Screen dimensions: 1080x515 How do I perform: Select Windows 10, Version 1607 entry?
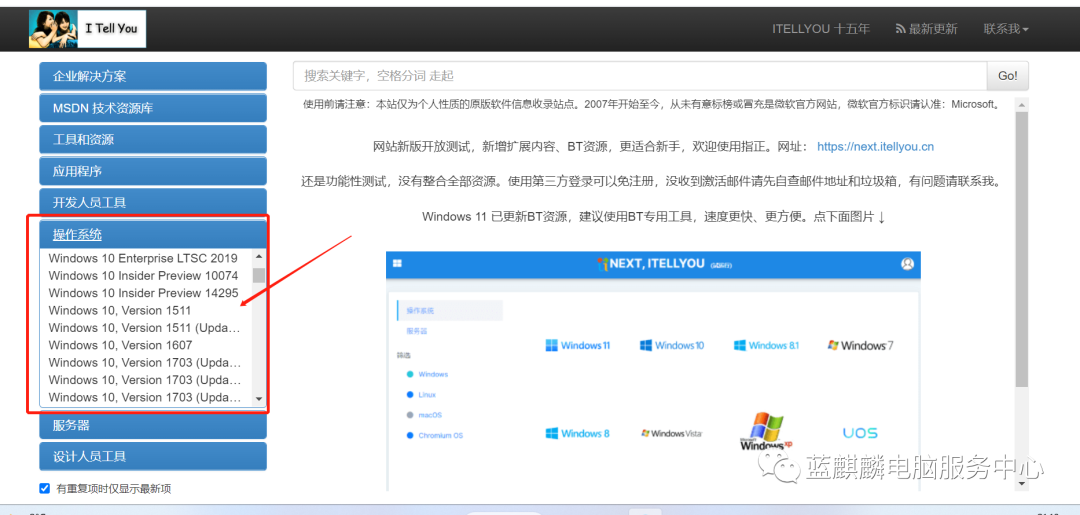click(x=121, y=345)
